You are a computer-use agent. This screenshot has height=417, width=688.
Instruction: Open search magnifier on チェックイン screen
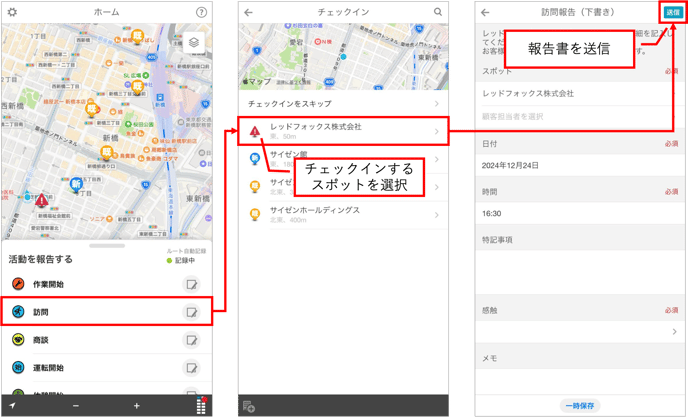point(438,12)
